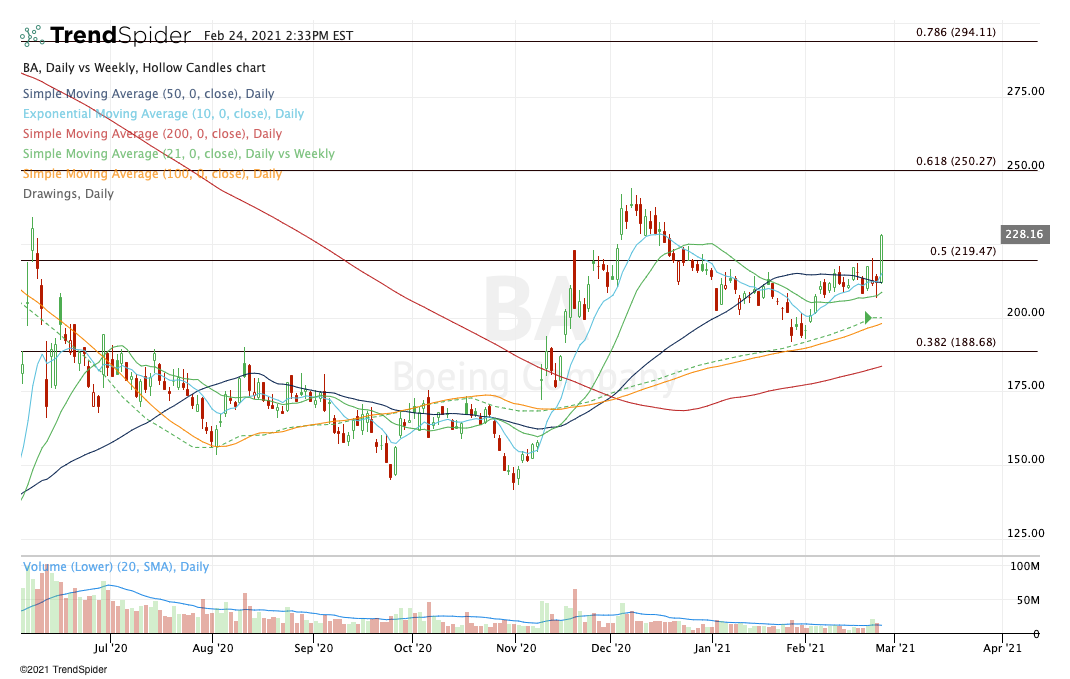Click the BA Hollow Candles chart title
The height and width of the screenshot is (679, 1070).
coord(144,68)
